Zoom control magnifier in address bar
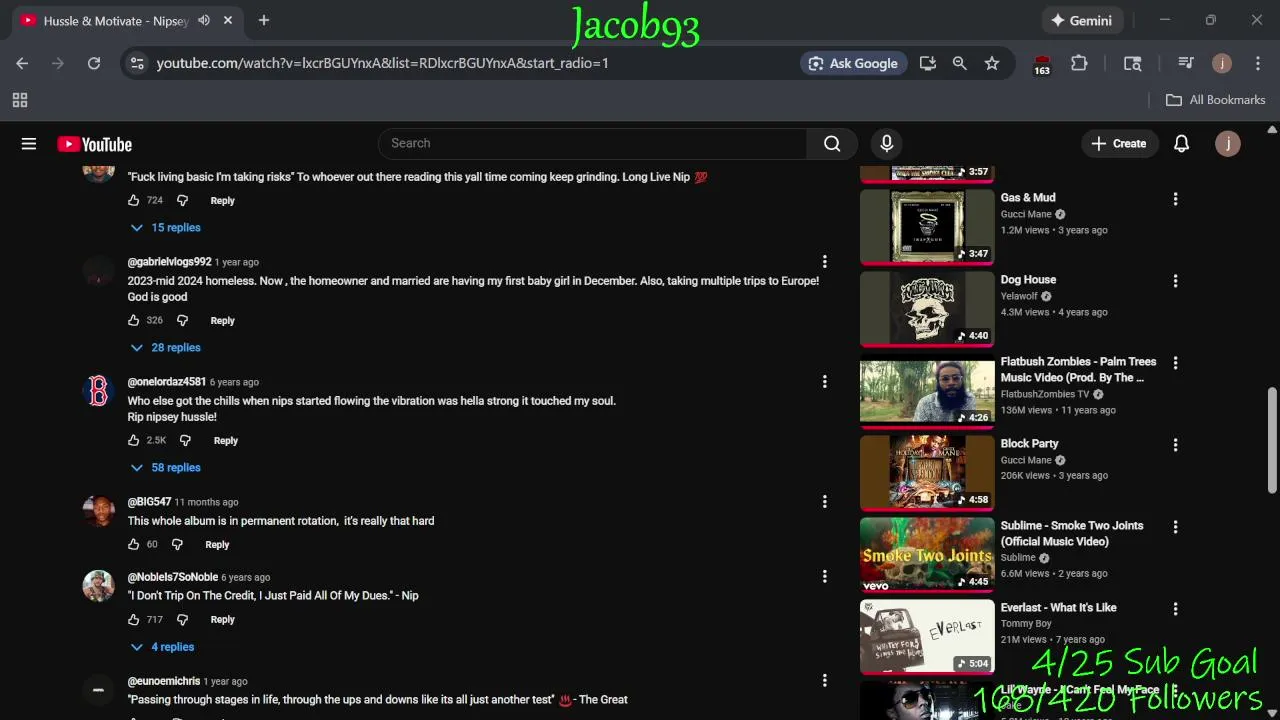1280x720 pixels. point(959,63)
